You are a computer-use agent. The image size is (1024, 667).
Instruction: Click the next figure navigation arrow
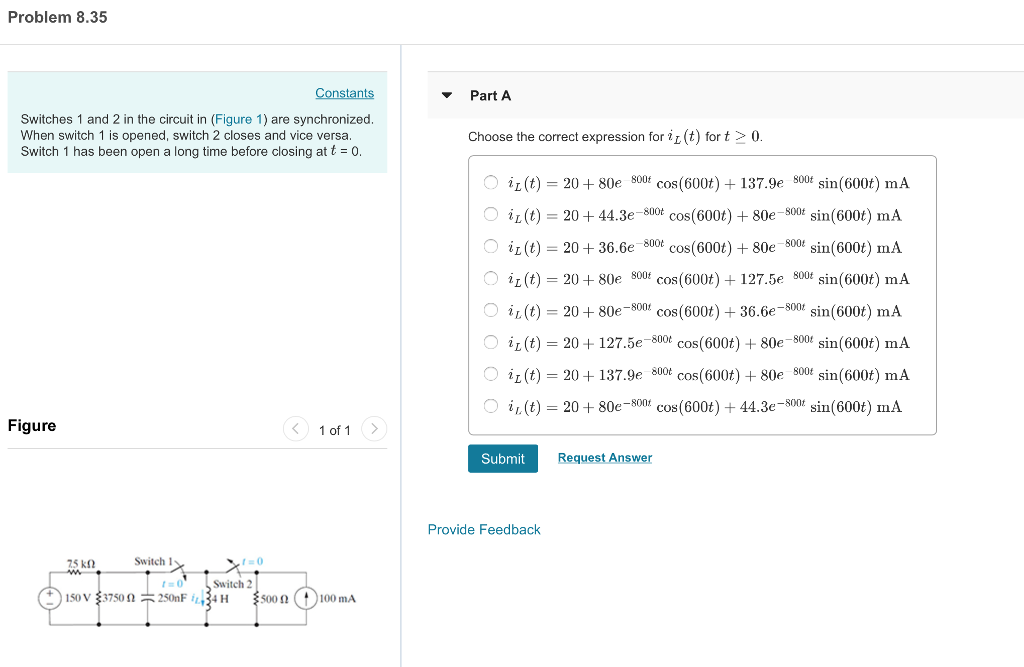374,428
